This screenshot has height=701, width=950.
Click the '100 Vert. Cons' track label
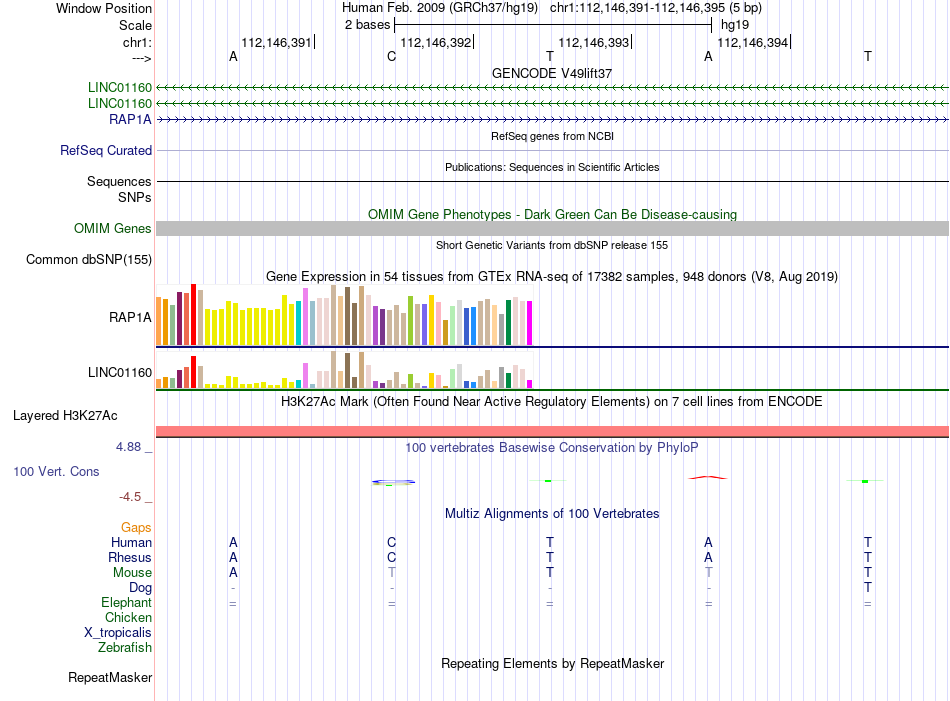[56, 471]
